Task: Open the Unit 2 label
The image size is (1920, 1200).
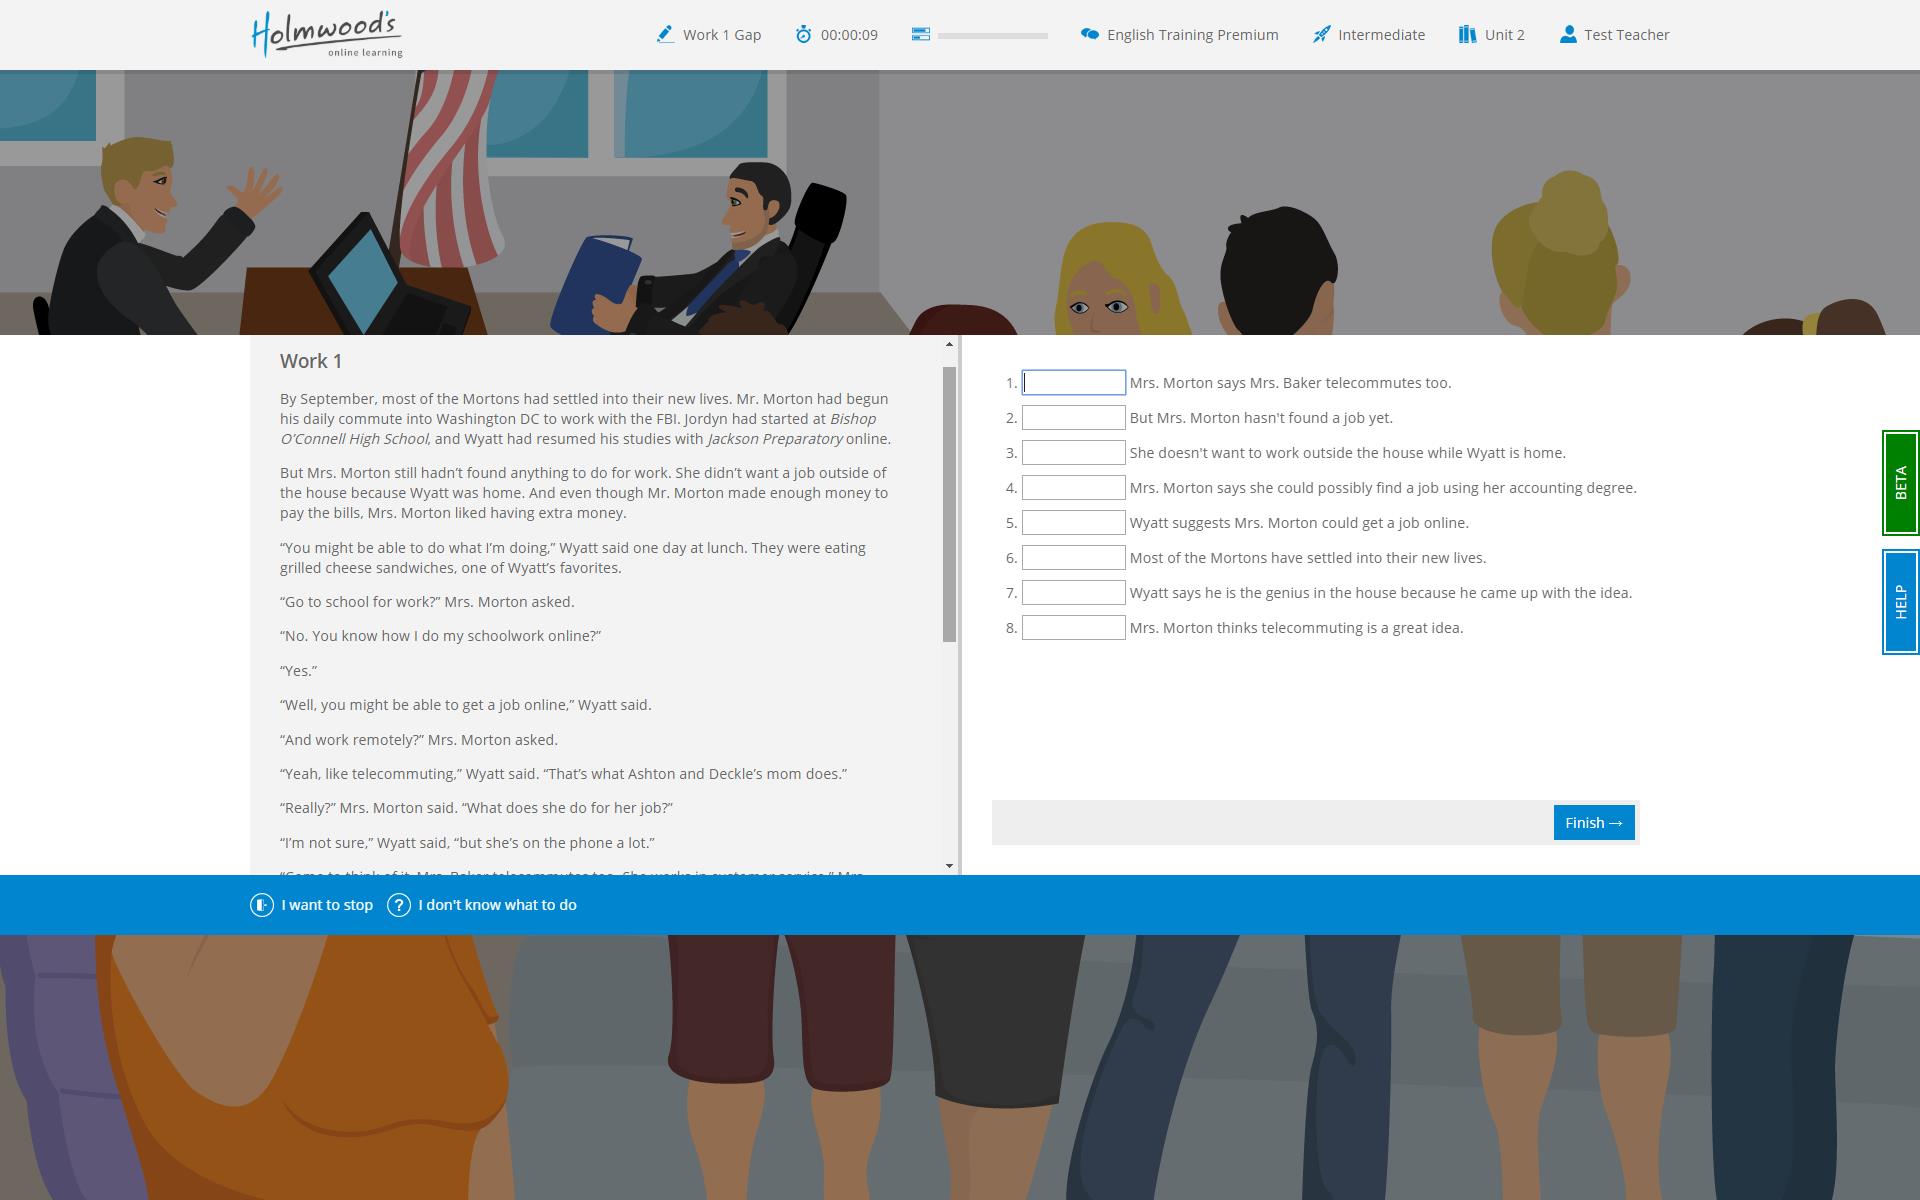Action: click(x=1504, y=35)
